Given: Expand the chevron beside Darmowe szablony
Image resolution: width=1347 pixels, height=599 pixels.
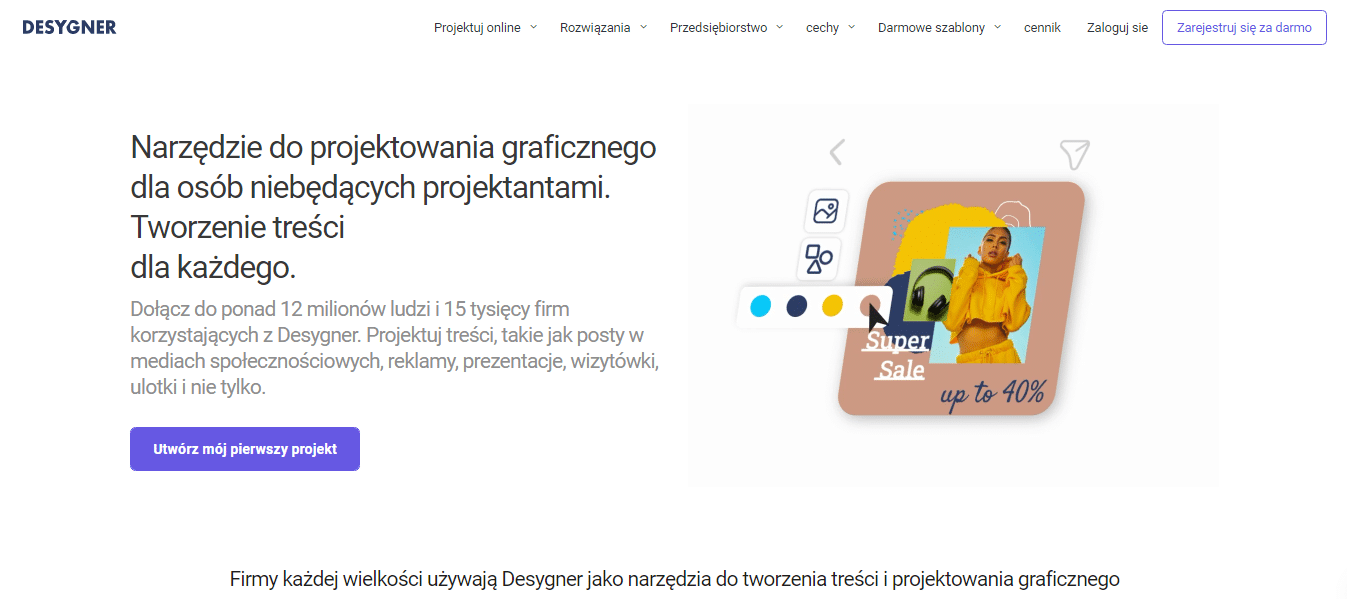Looking at the screenshot, I should tap(997, 27).
